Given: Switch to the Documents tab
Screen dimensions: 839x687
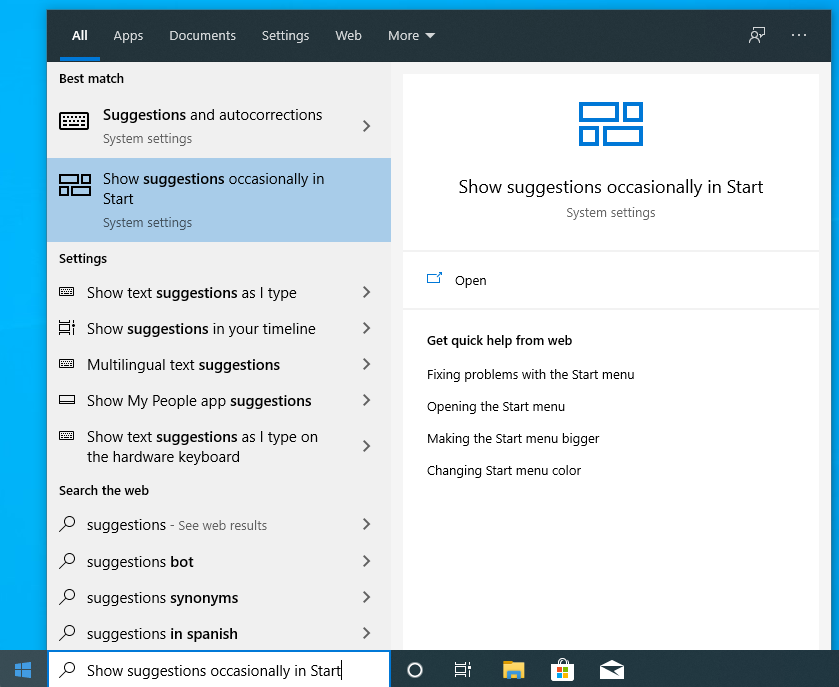Looking at the screenshot, I should click(x=202, y=35).
